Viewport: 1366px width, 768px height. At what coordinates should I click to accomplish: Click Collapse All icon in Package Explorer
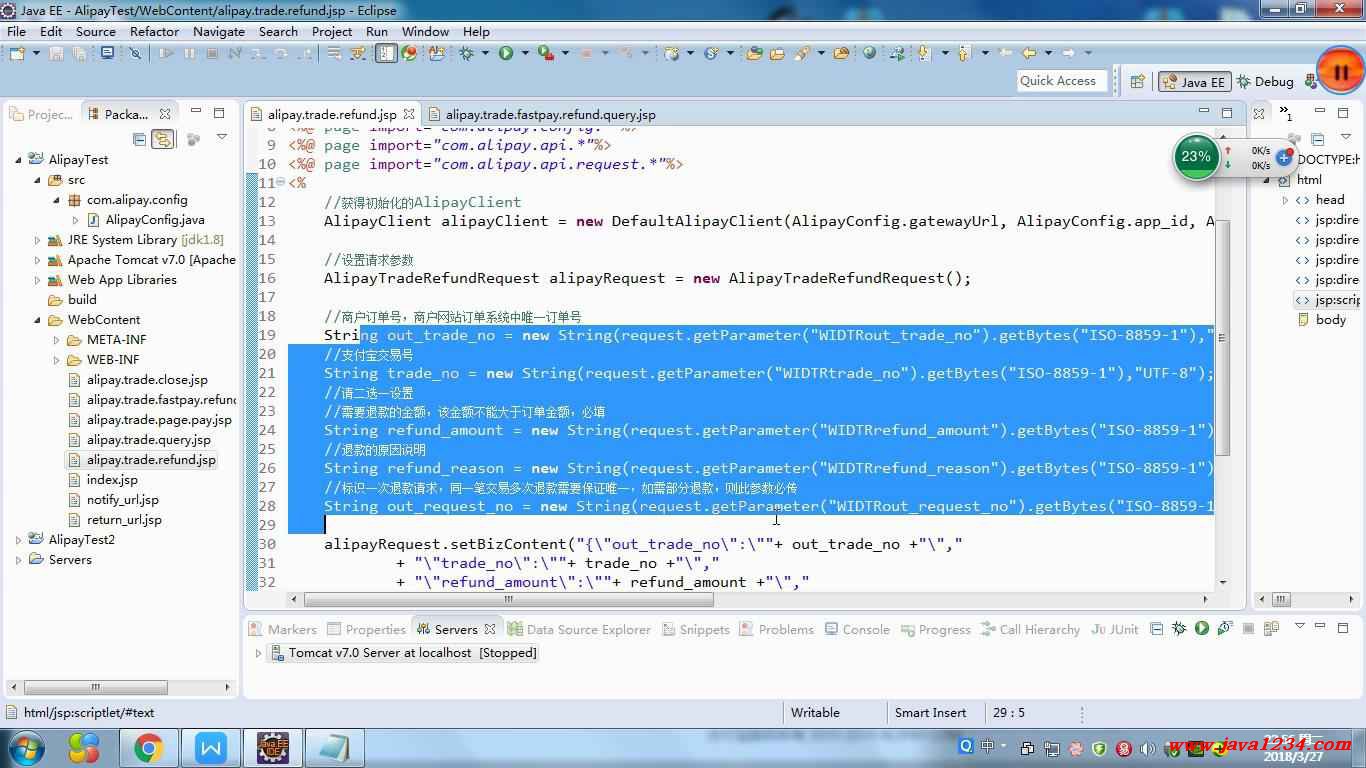(139, 139)
